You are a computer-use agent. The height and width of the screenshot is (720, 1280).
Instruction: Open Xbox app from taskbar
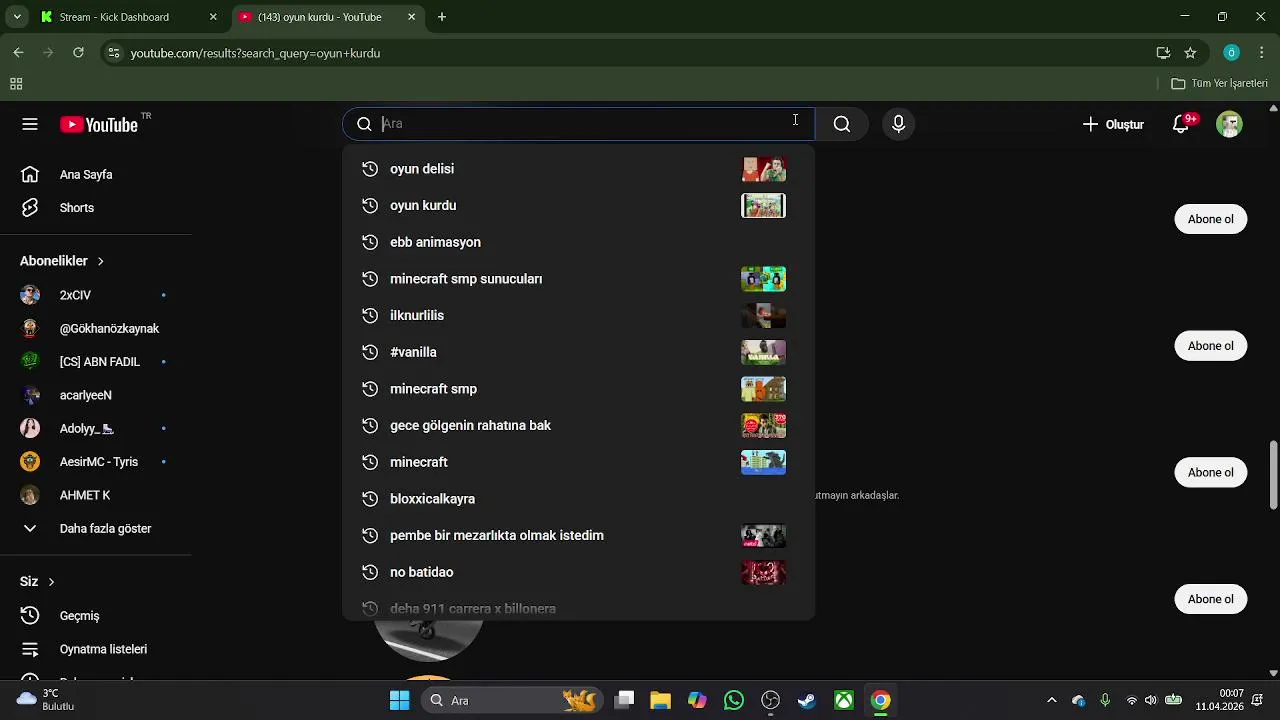pyautogui.click(x=844, y=700)
